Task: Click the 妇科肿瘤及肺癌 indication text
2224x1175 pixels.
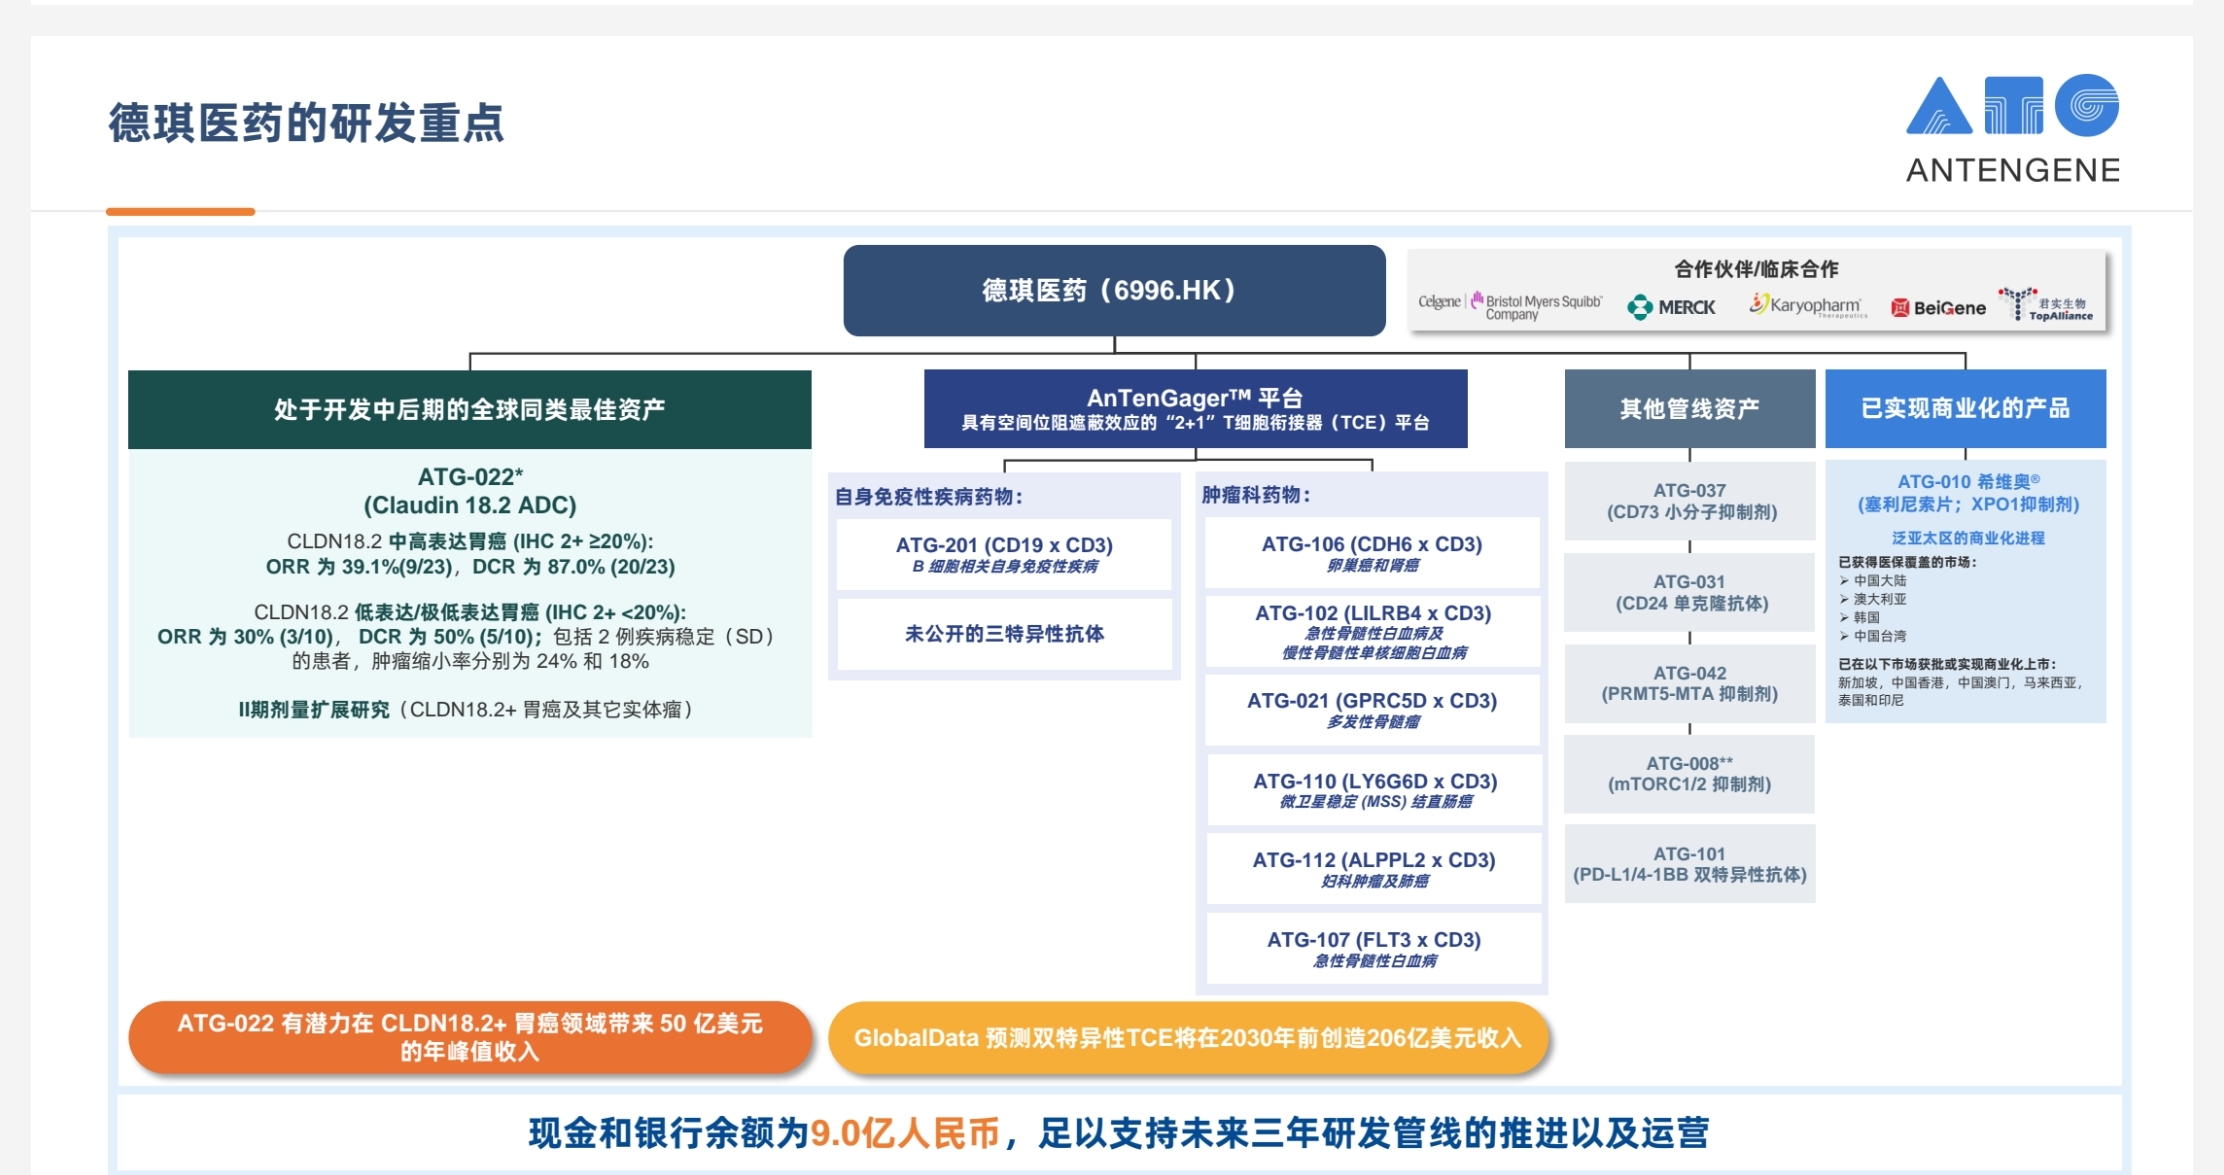Action: click(1375, 881)
